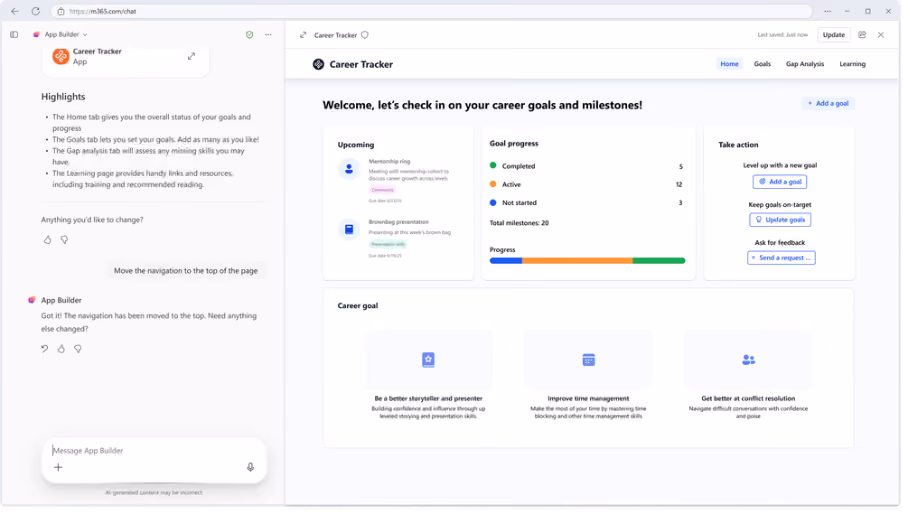
Task: Click the orange Active status dot
Action: [493, 184]
